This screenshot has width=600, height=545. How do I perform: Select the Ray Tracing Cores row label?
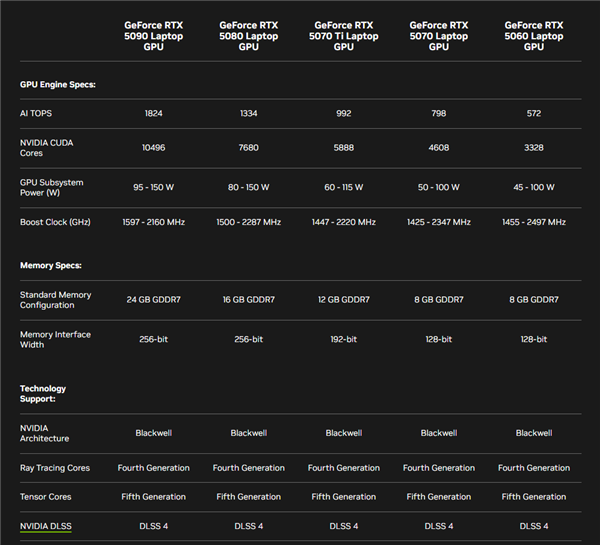(55, 468)
